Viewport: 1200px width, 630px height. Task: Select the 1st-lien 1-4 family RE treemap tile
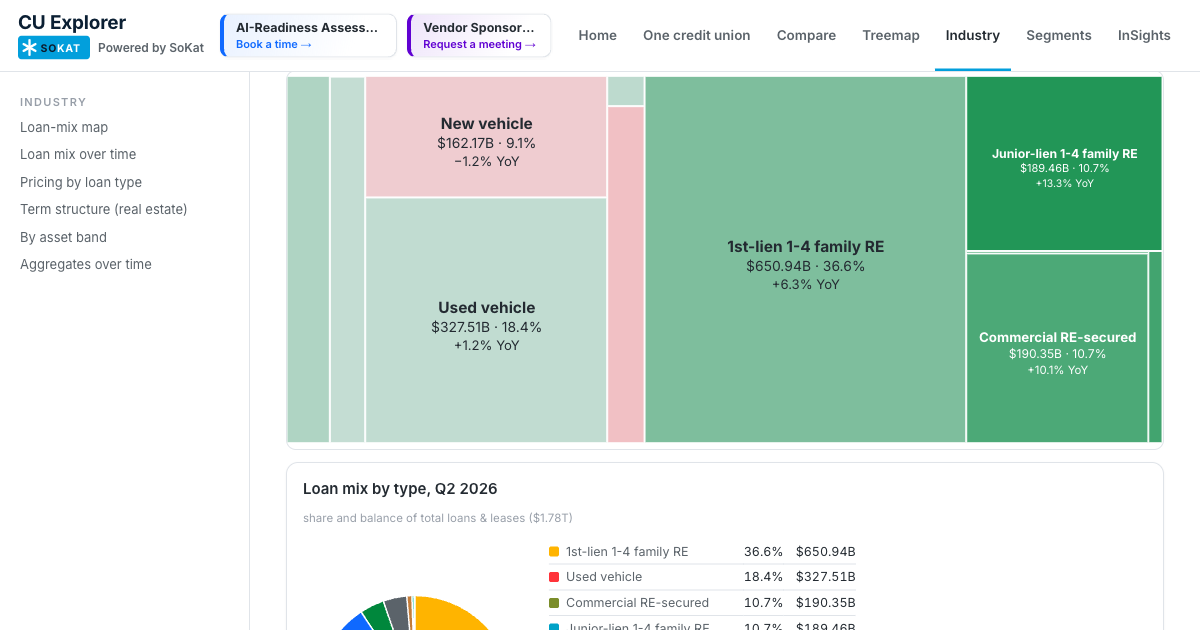805,259
